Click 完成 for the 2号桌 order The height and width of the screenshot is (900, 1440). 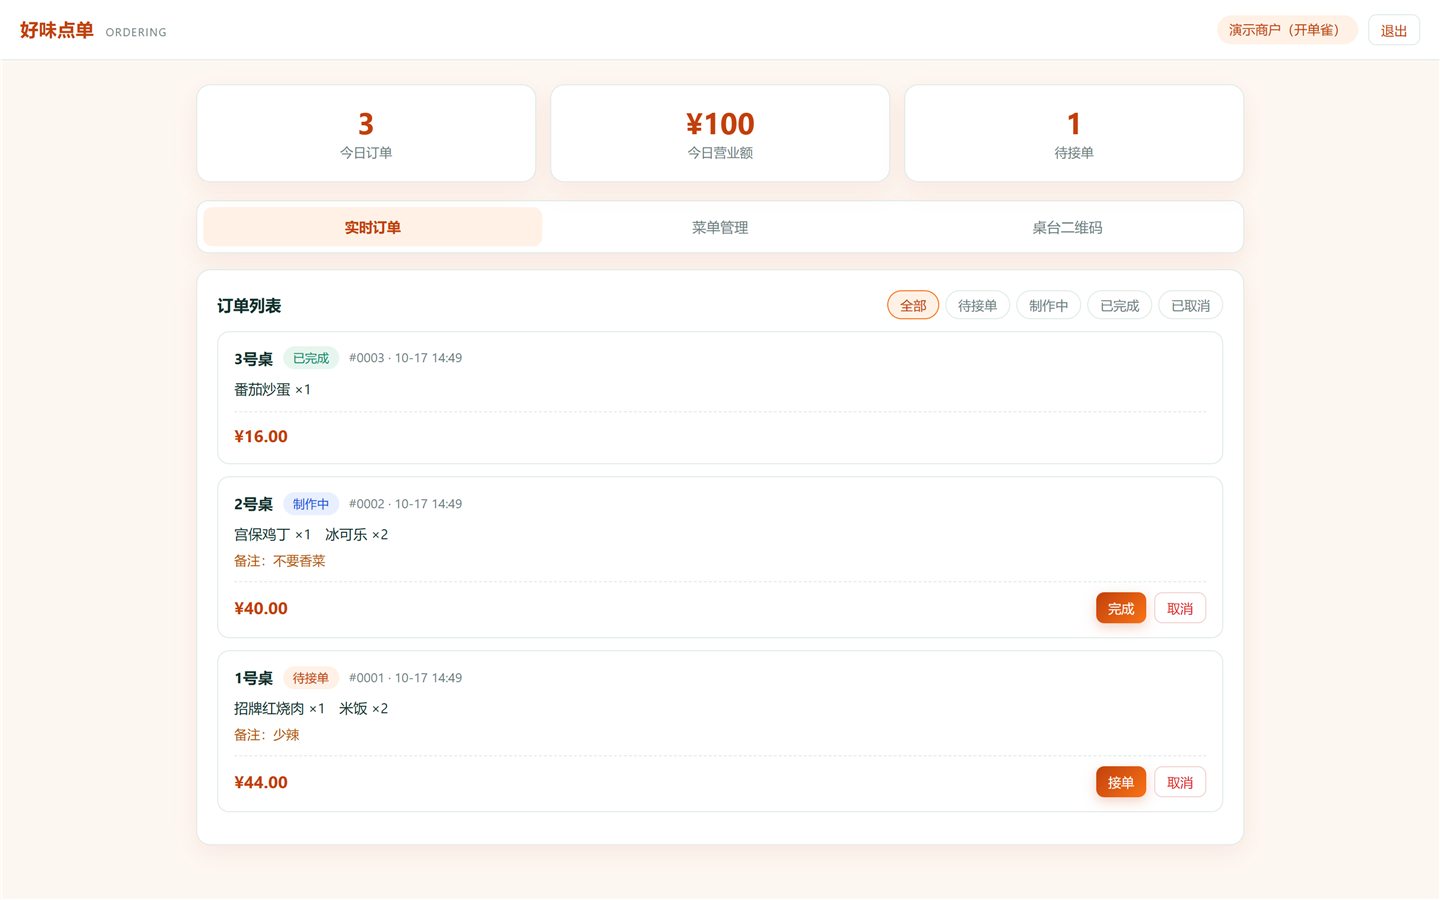pos(1121,608)
